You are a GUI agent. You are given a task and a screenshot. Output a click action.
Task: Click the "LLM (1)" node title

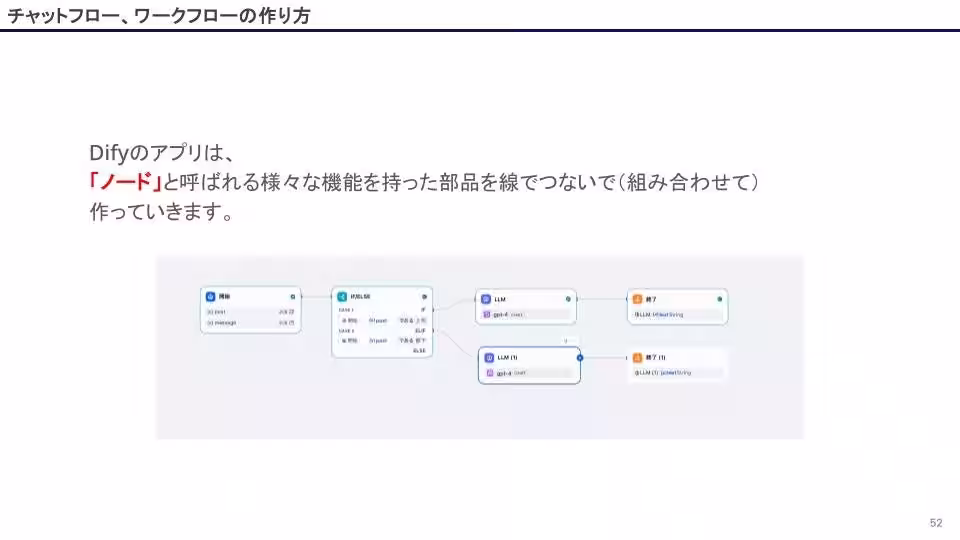pos(508,358)
